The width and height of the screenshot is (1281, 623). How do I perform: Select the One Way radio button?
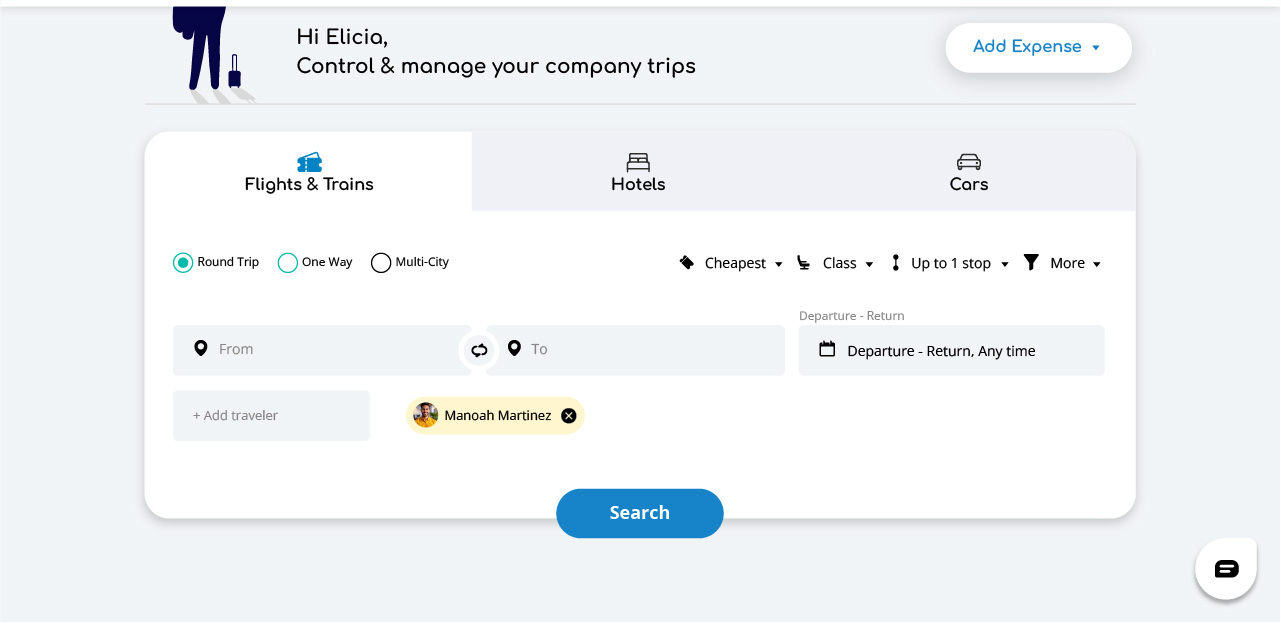coord(288,263)
